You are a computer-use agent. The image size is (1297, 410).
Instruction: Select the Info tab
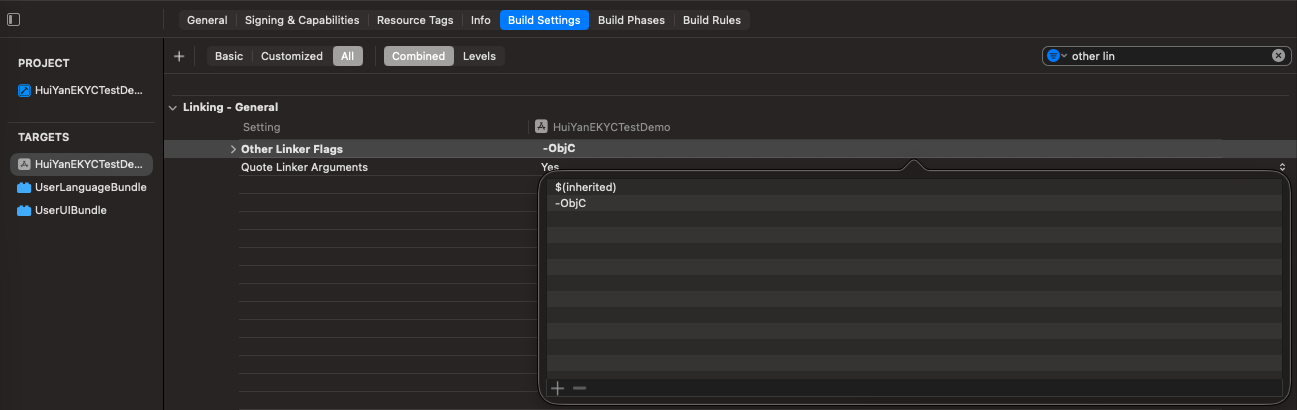tap(481, 20)
